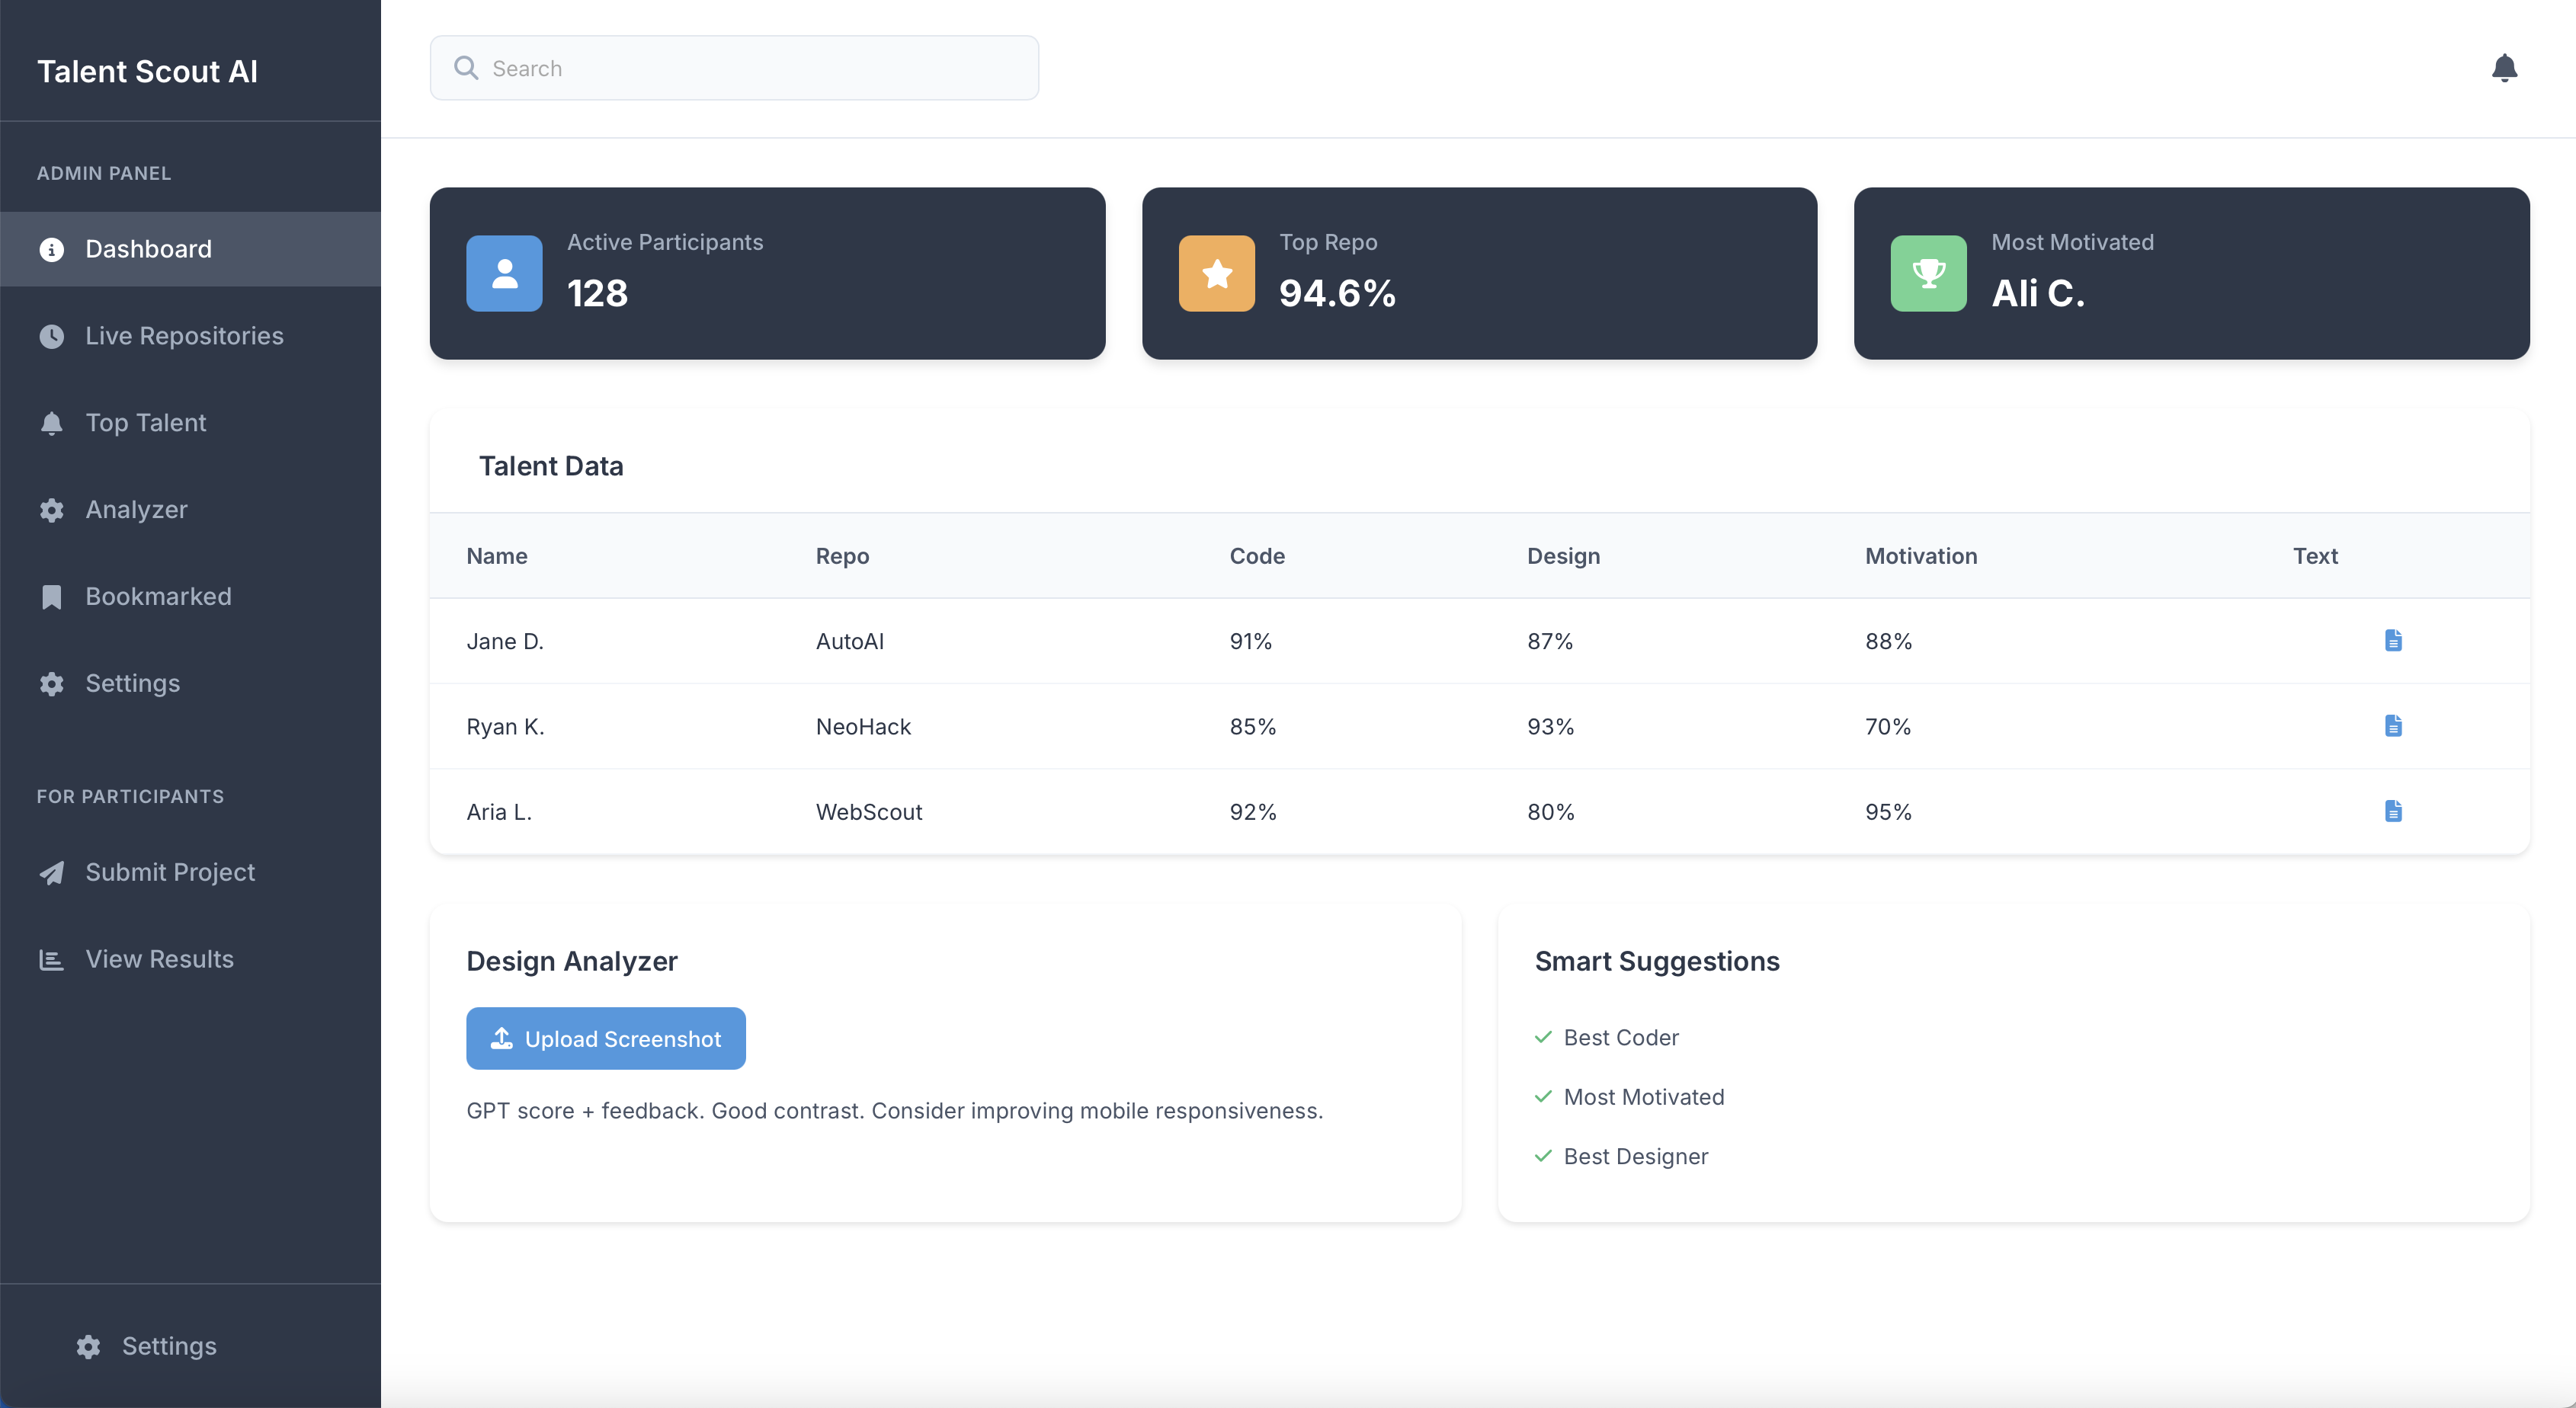
Task: Open Settings at the sidebar bottom
Action: click(168, 1346)
